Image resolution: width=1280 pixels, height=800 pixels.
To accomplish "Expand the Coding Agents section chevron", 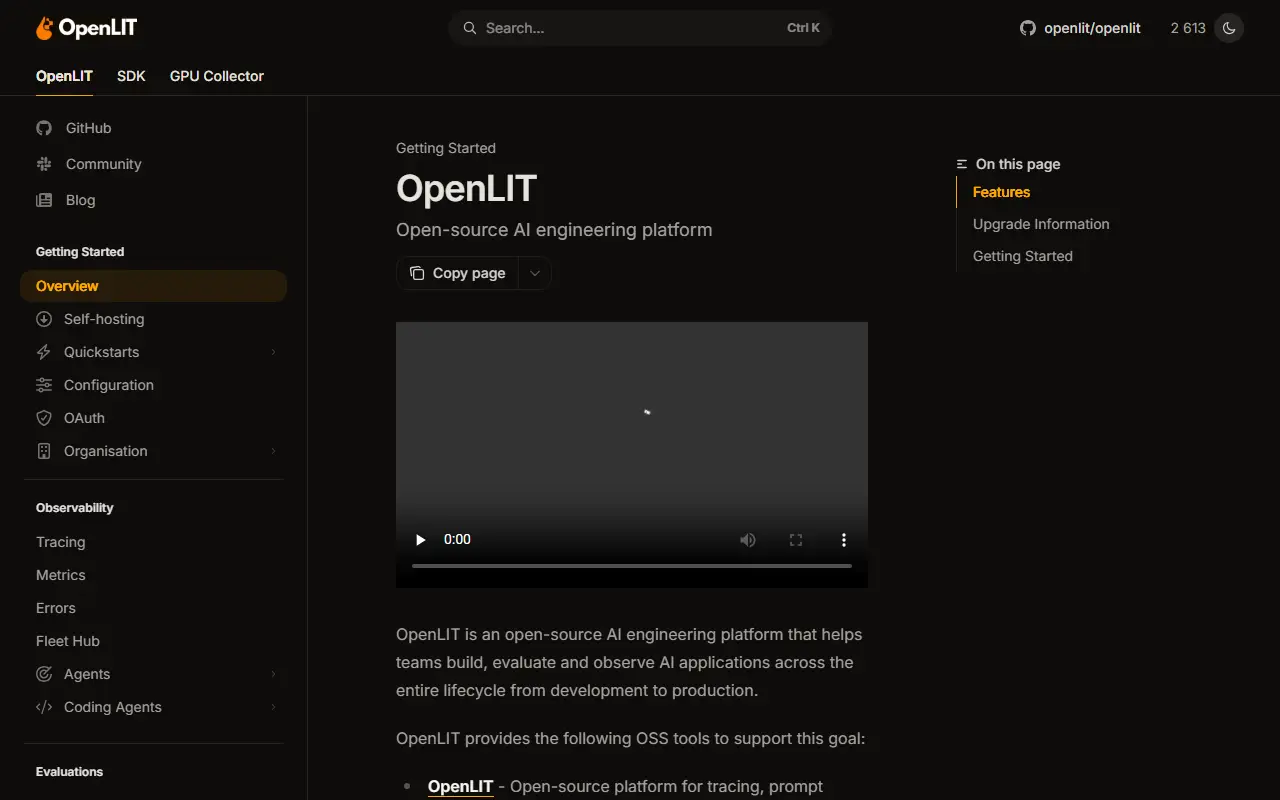I will [273, 707].
